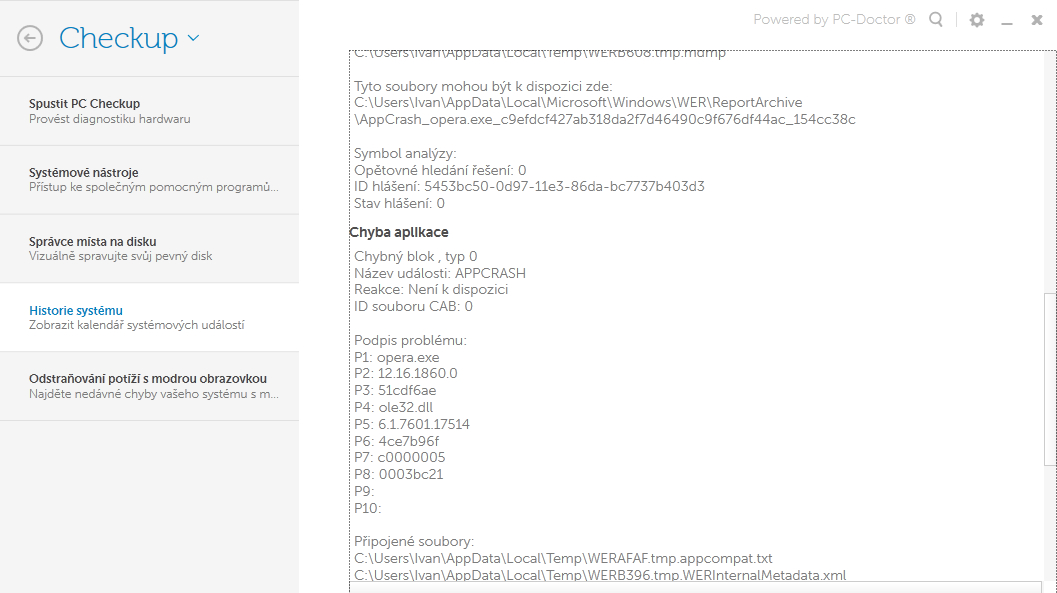Minimize the PC-Doctor window
The width and height of the screenshot is (1057, 593).
pyautogui.click(x=1007, y=20)
